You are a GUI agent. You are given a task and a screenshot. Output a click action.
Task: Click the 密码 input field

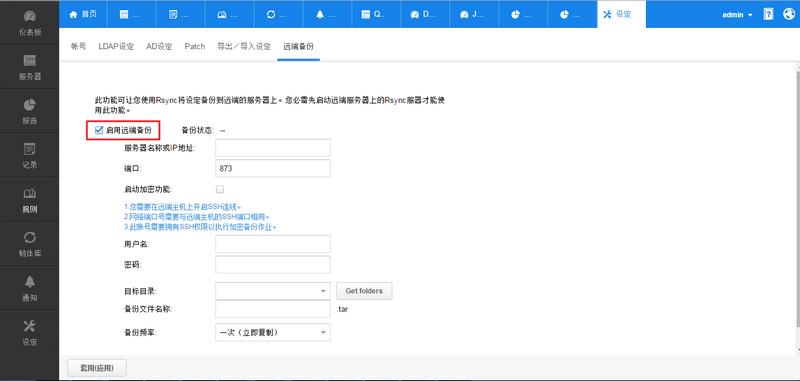[x=273, y=264]
